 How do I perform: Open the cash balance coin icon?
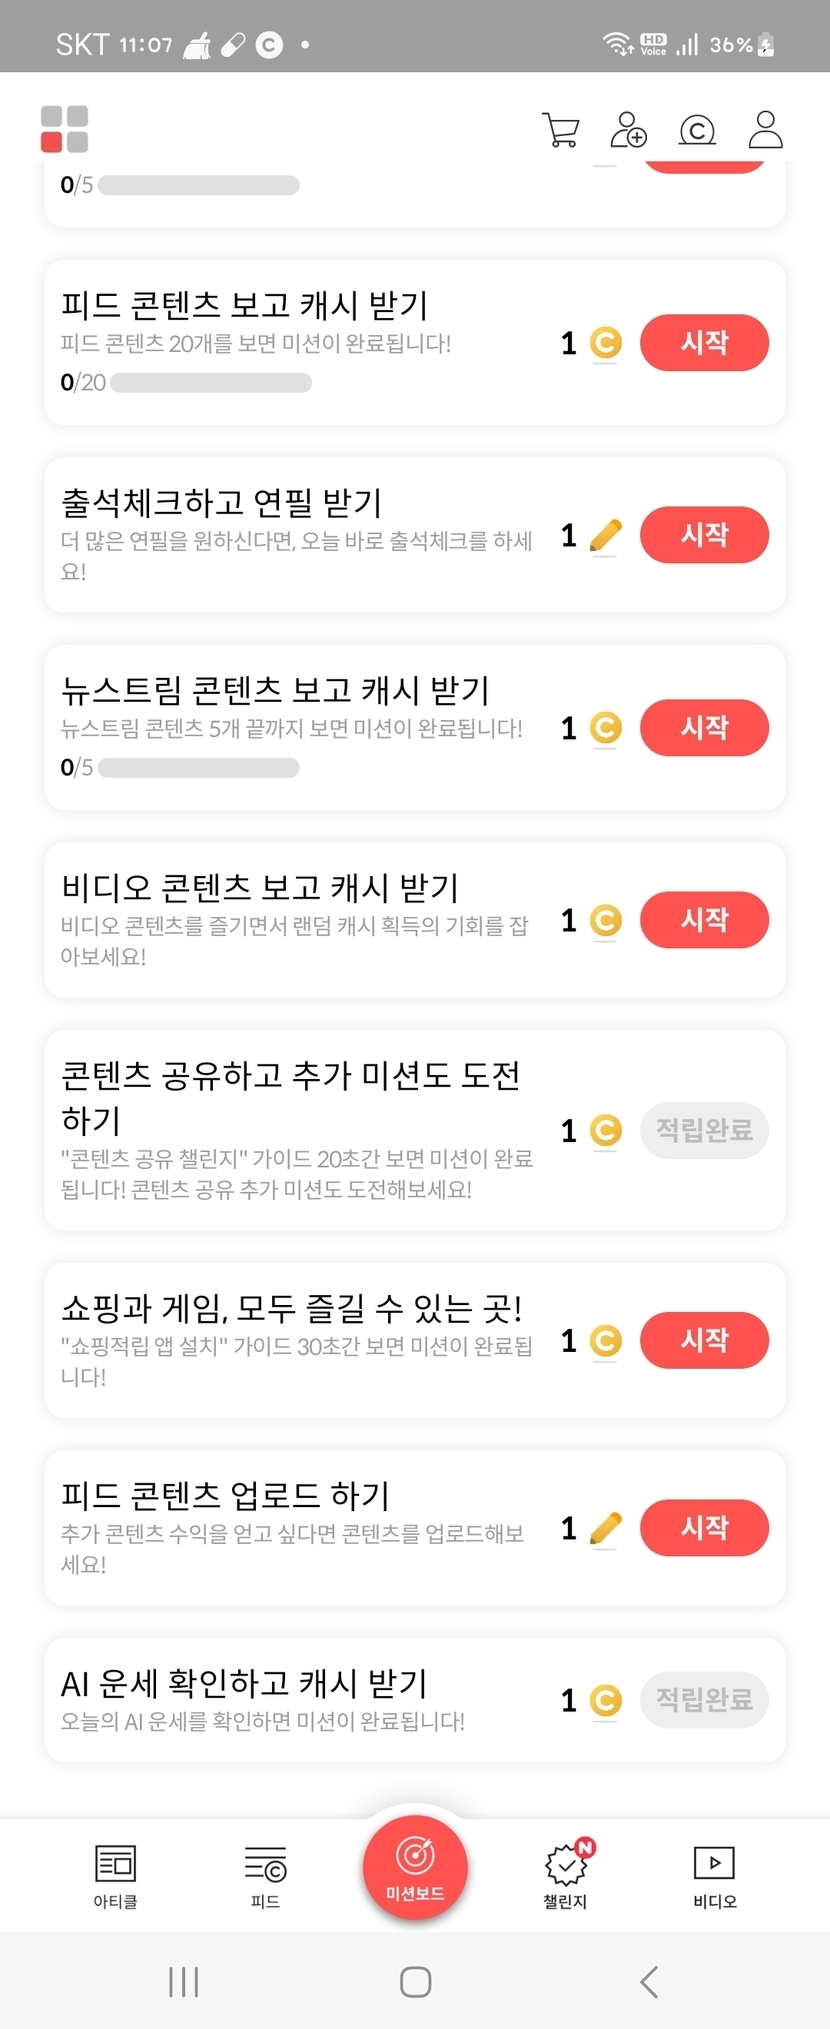(x=697, y=129)
